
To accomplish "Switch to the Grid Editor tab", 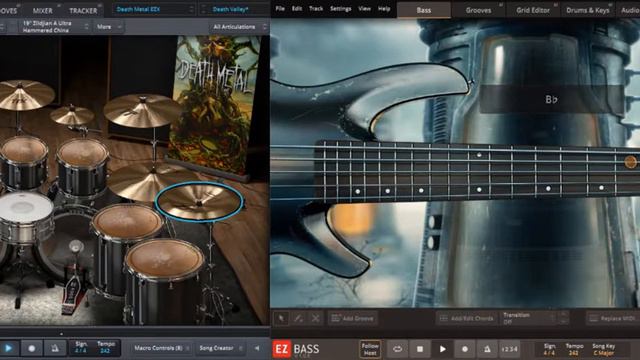I will point(533,10).
